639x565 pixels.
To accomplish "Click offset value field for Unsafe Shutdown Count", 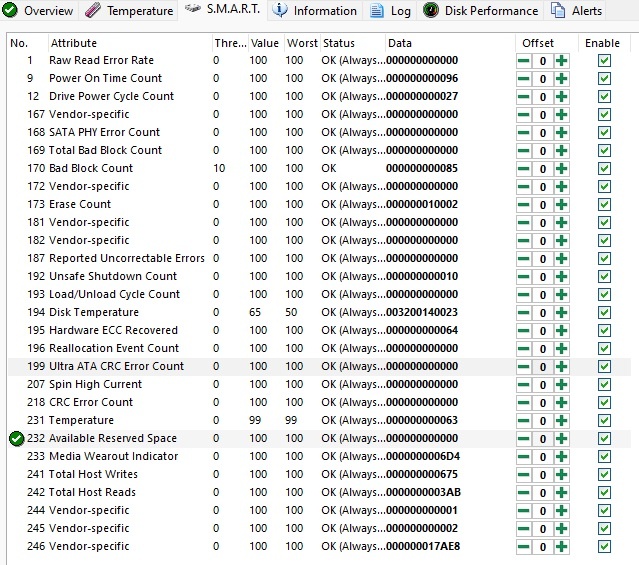I will click(x=542, y=277).
